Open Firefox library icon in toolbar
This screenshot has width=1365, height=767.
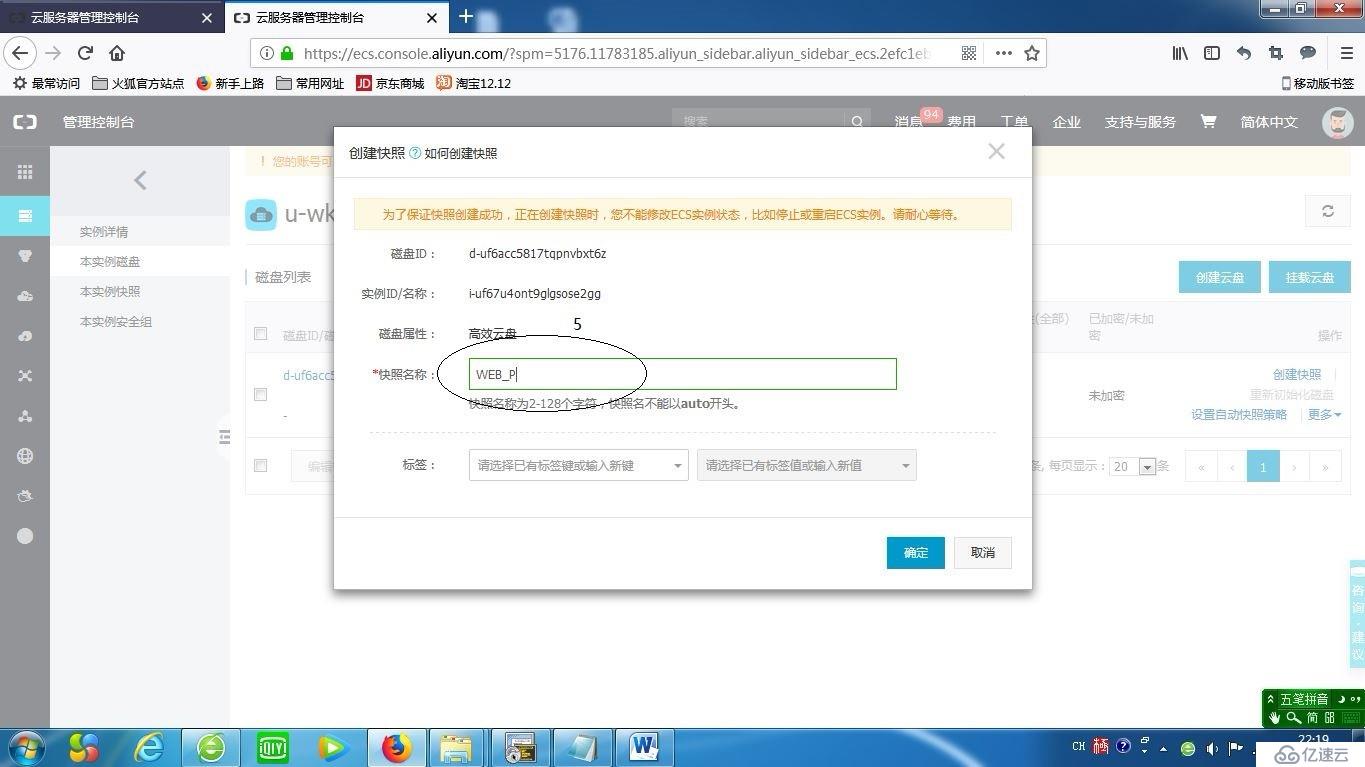coord(1181,53)
